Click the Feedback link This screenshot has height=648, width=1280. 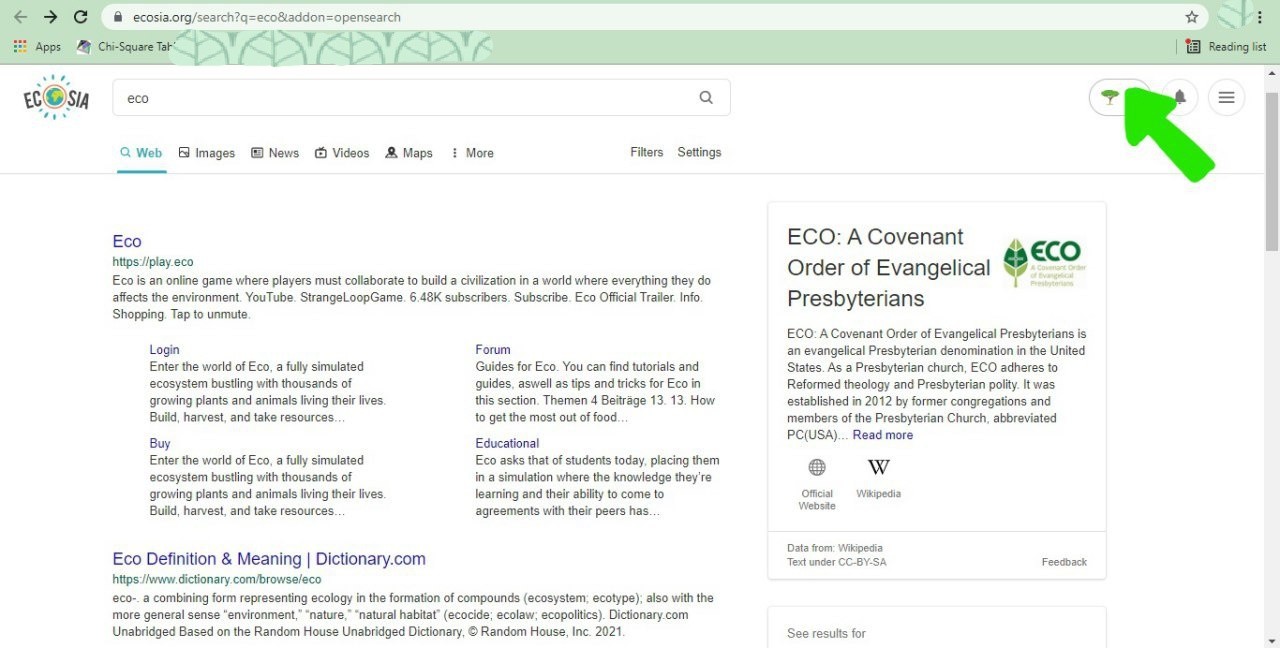tap(1064, 562)
